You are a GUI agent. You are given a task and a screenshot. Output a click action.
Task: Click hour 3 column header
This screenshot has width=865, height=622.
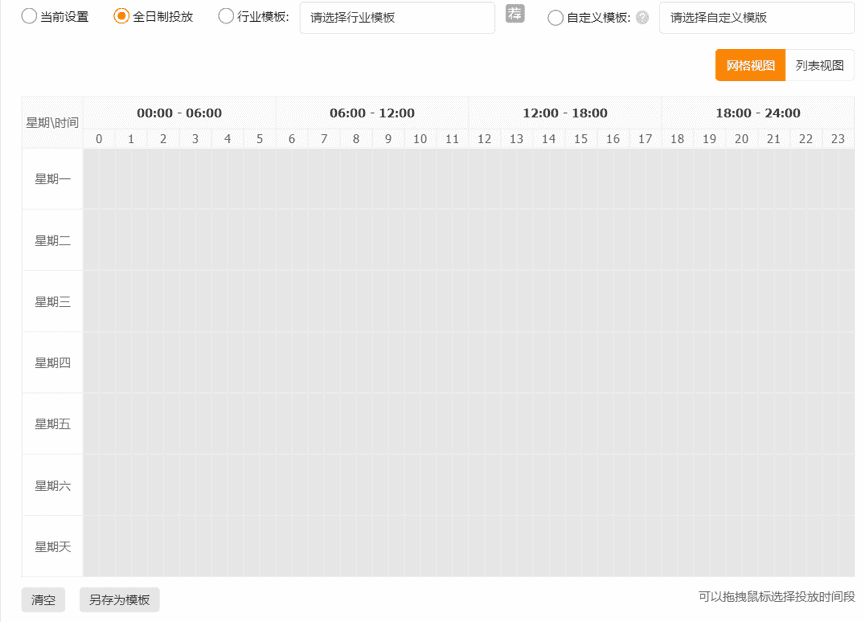195,138
